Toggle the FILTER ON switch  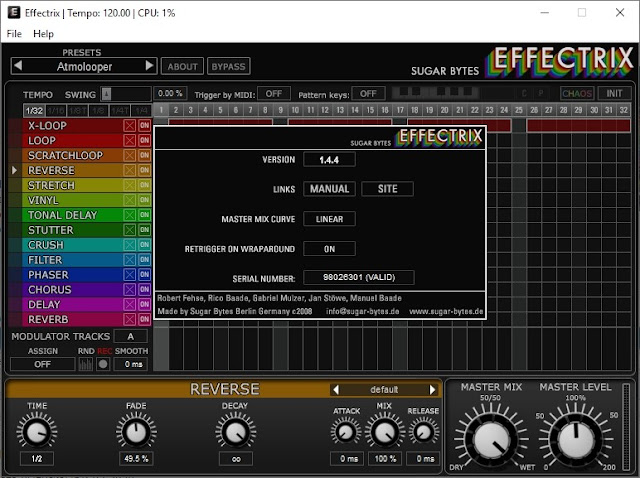click(x=144, y=260)
